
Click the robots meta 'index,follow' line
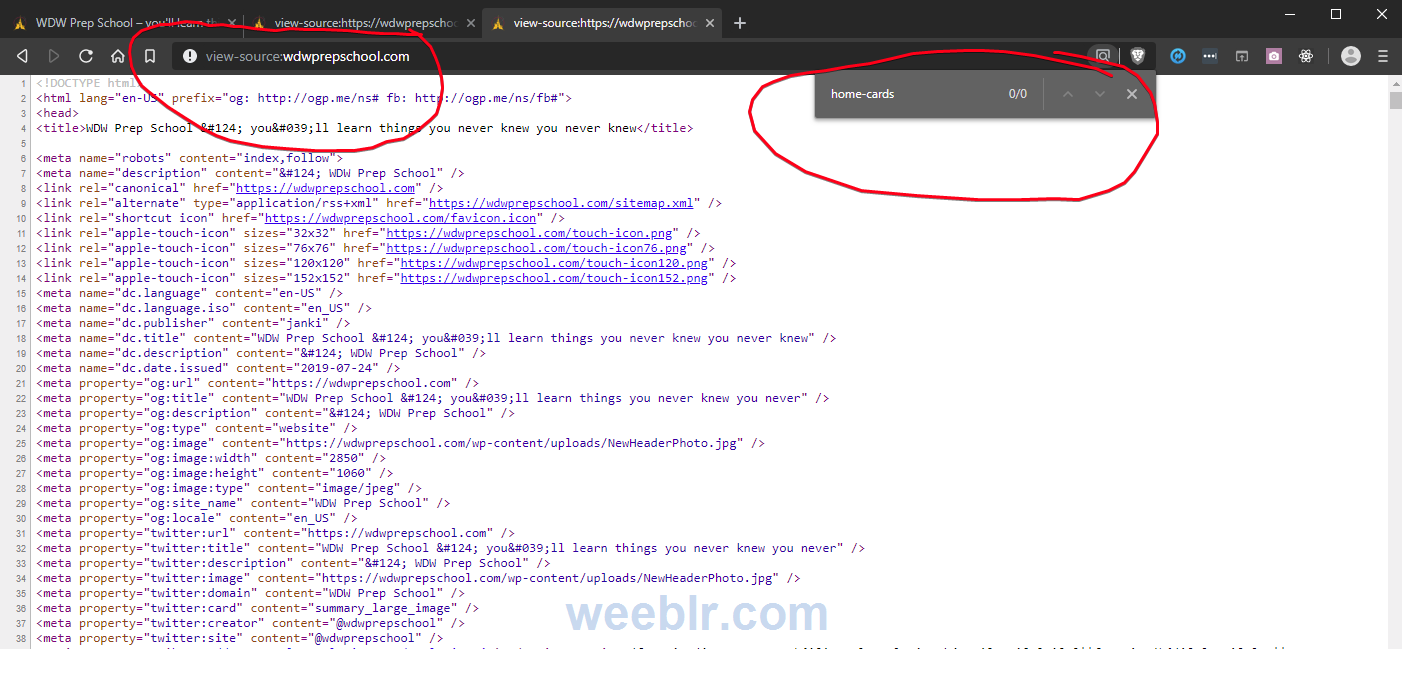point(189,158)
